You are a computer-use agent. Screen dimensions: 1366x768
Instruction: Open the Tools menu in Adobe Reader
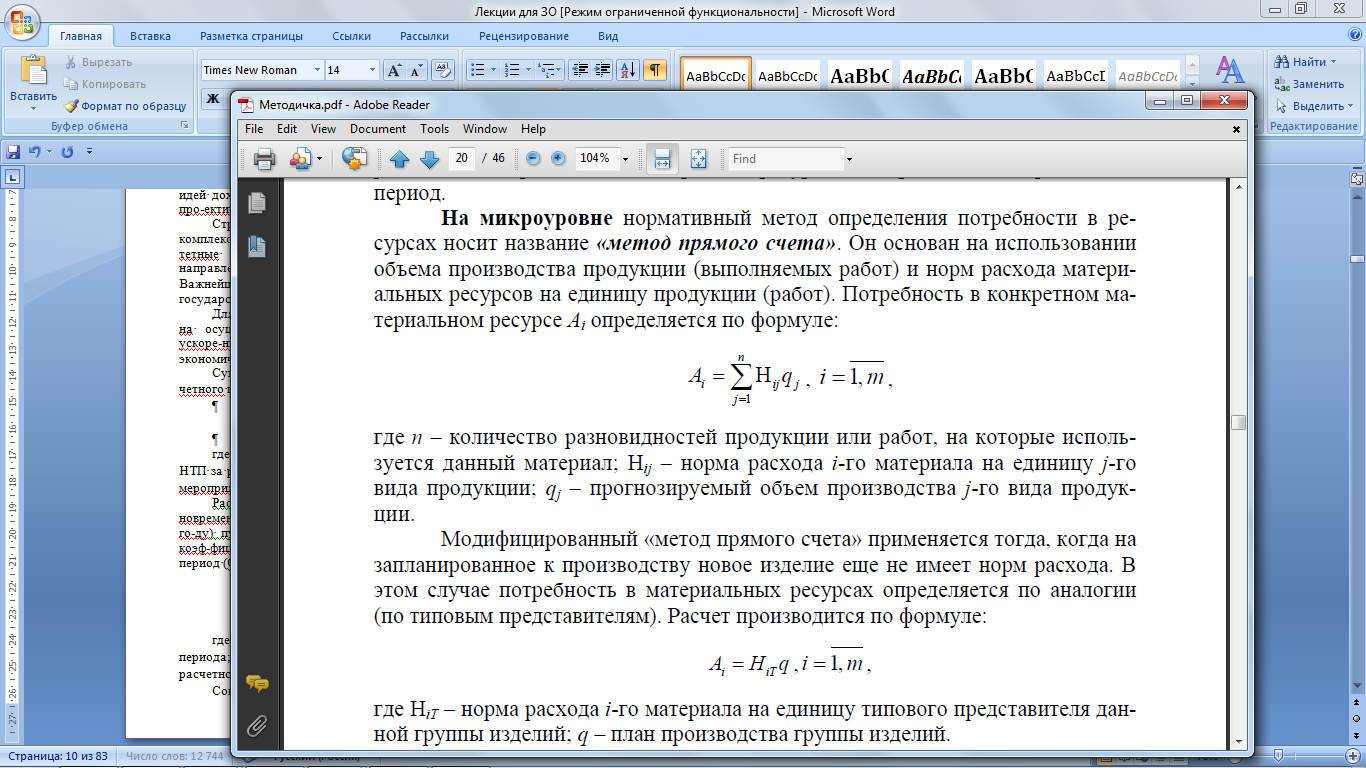point(435,129)
